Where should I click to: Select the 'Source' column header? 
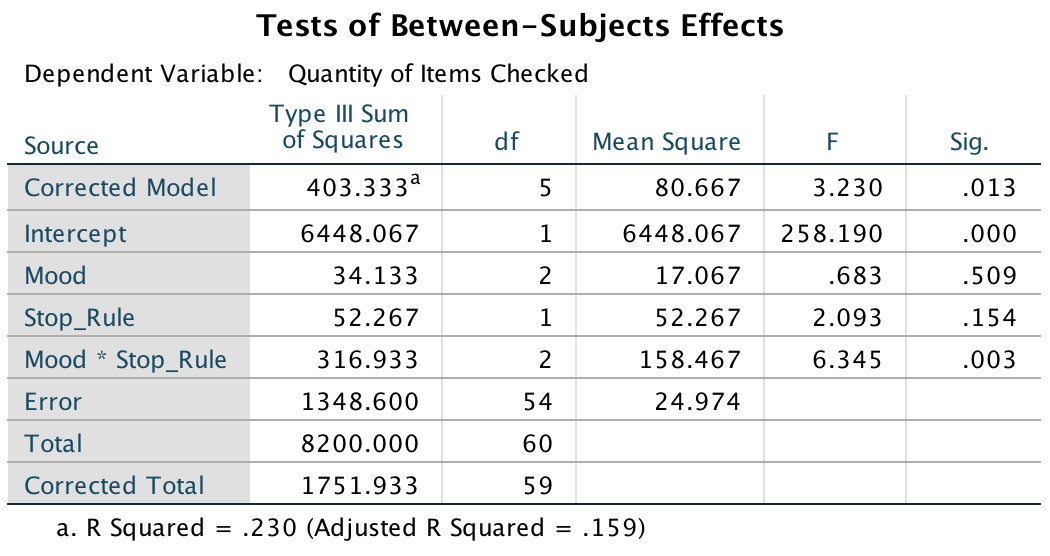(x=62, y=146)
